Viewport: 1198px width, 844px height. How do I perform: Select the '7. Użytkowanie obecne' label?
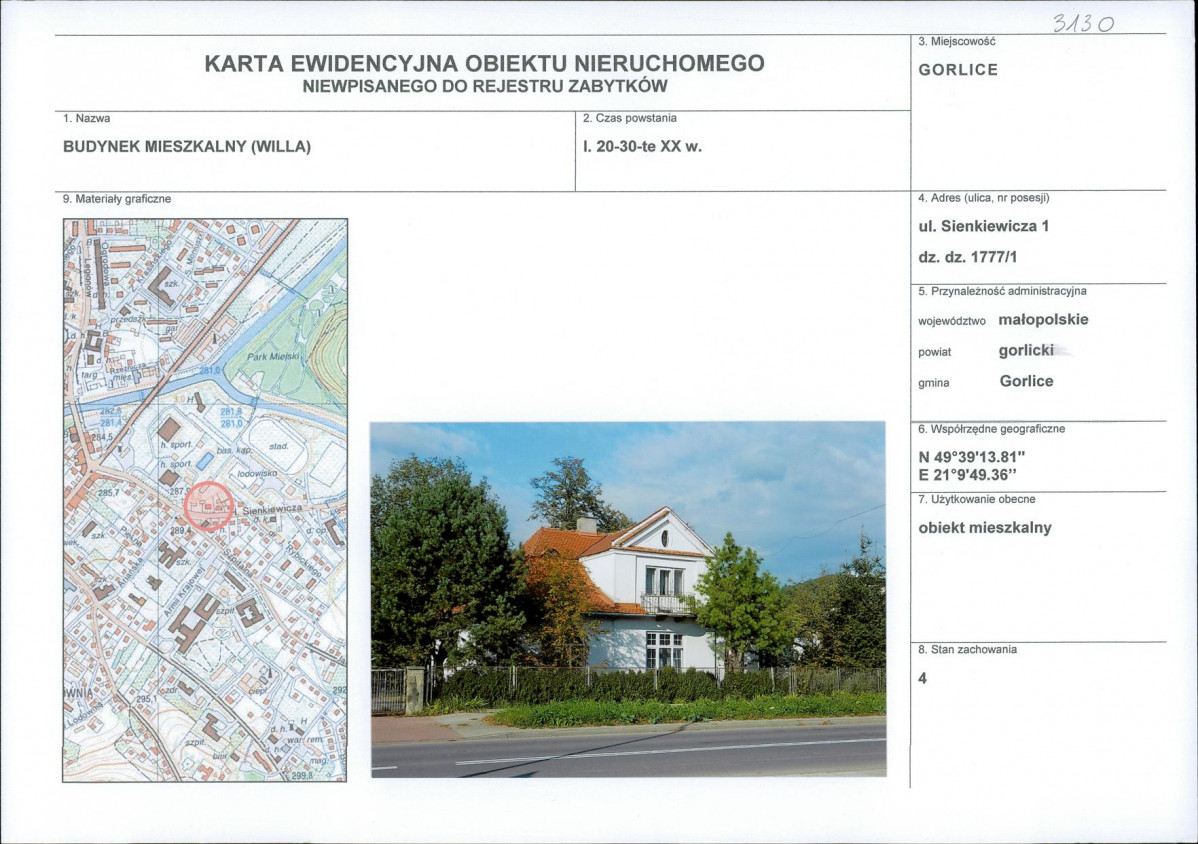[x=977, y=500]
